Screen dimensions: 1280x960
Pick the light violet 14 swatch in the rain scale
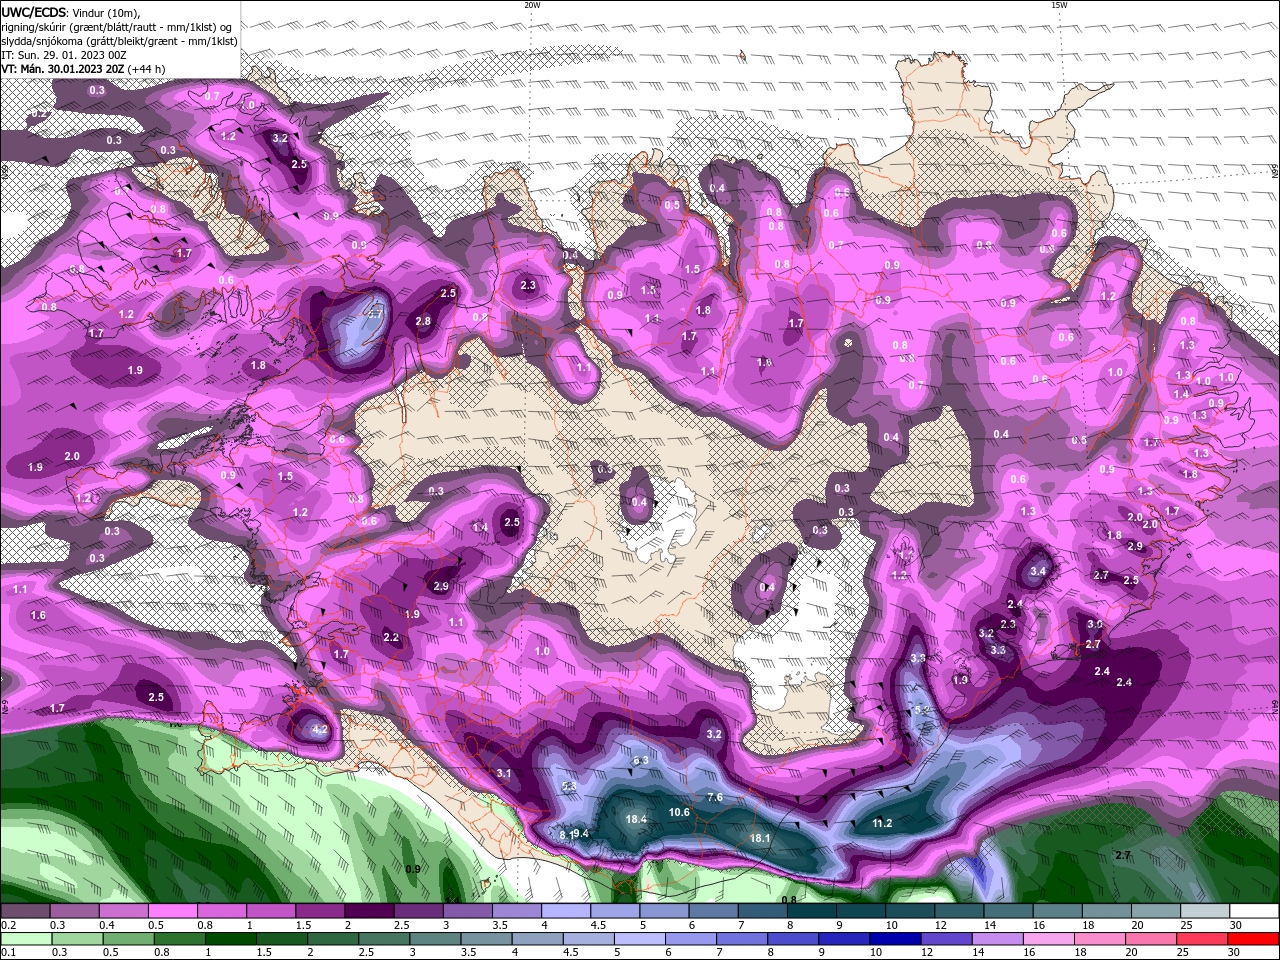(x=996, y=939)
